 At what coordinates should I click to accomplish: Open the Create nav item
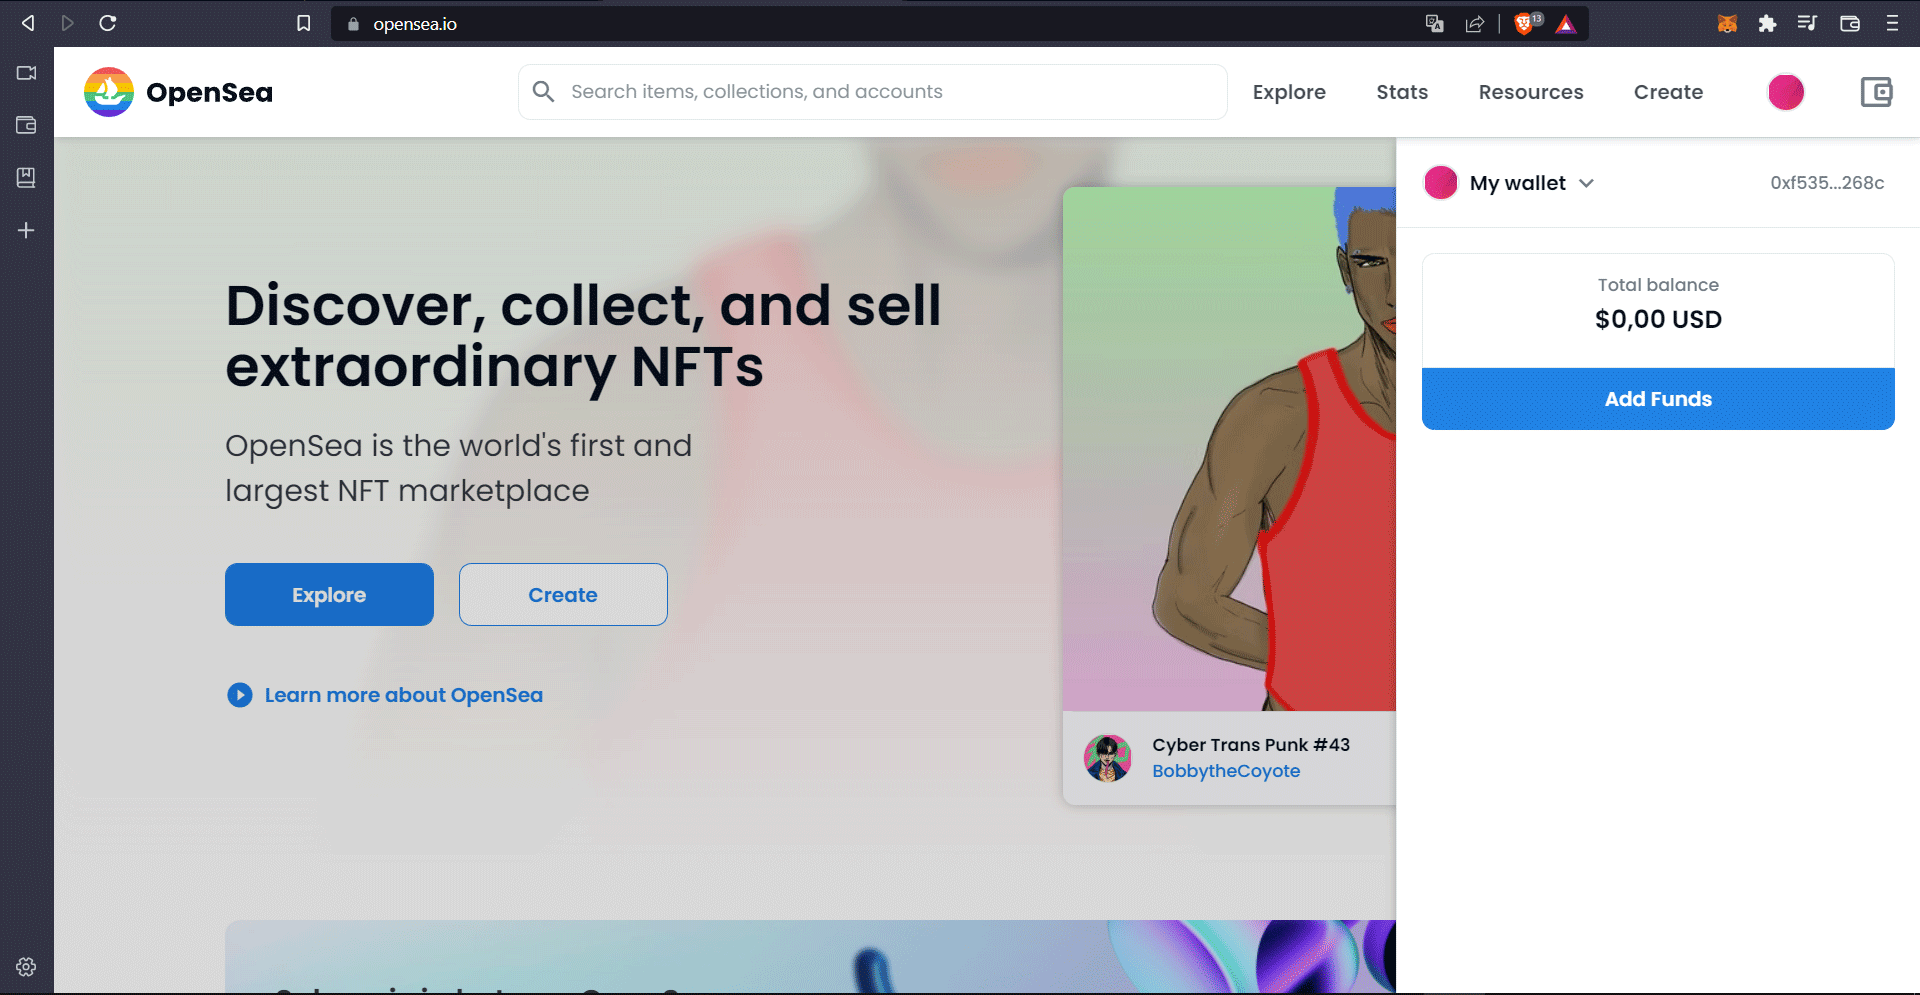[1668, 92]
